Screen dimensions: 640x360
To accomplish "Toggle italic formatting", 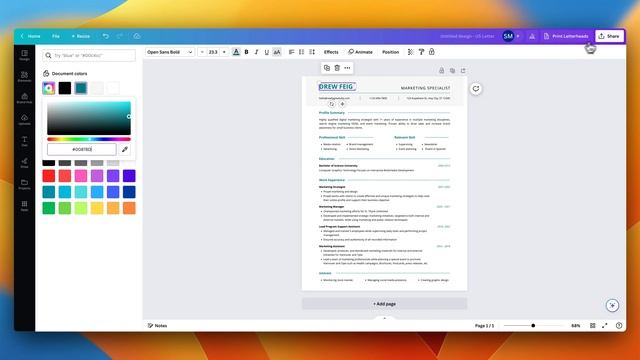I will tap(256, 52).
